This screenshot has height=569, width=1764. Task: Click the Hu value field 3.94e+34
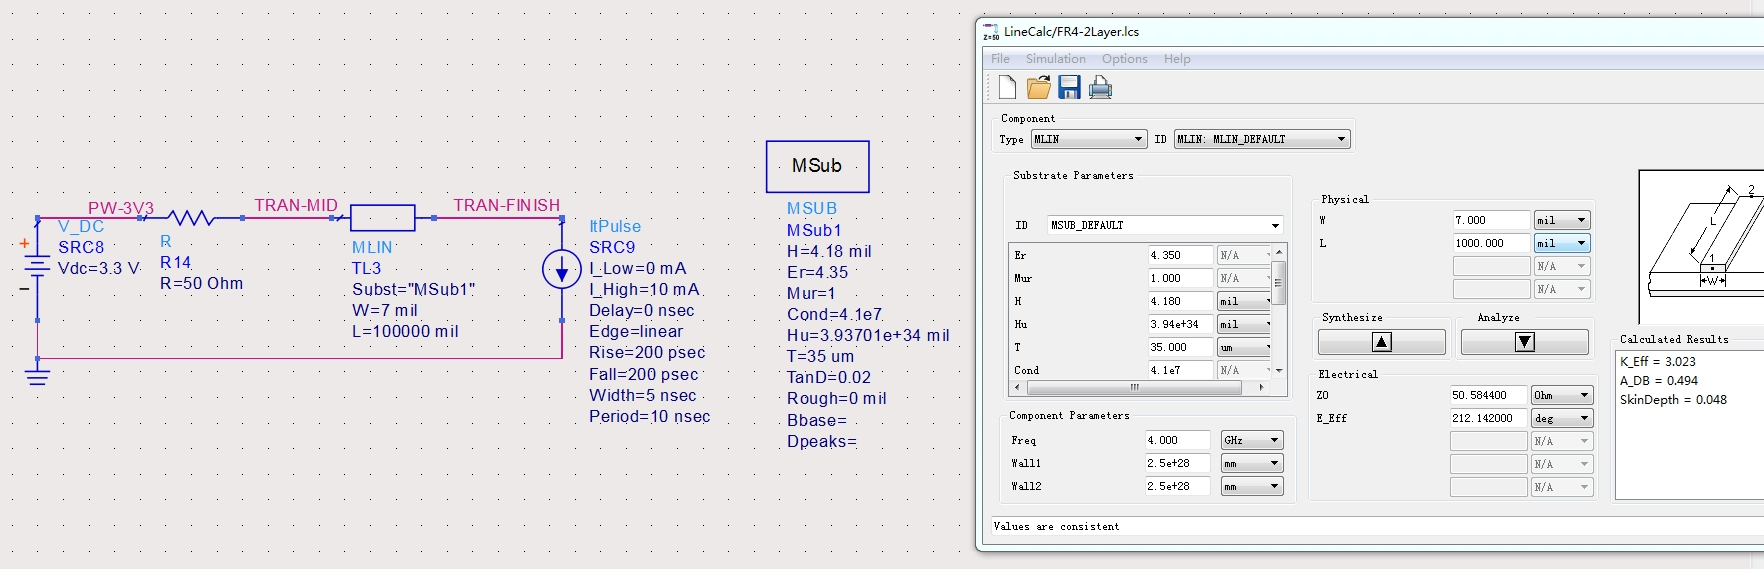pyautogui.click(x=1180, y=324)
